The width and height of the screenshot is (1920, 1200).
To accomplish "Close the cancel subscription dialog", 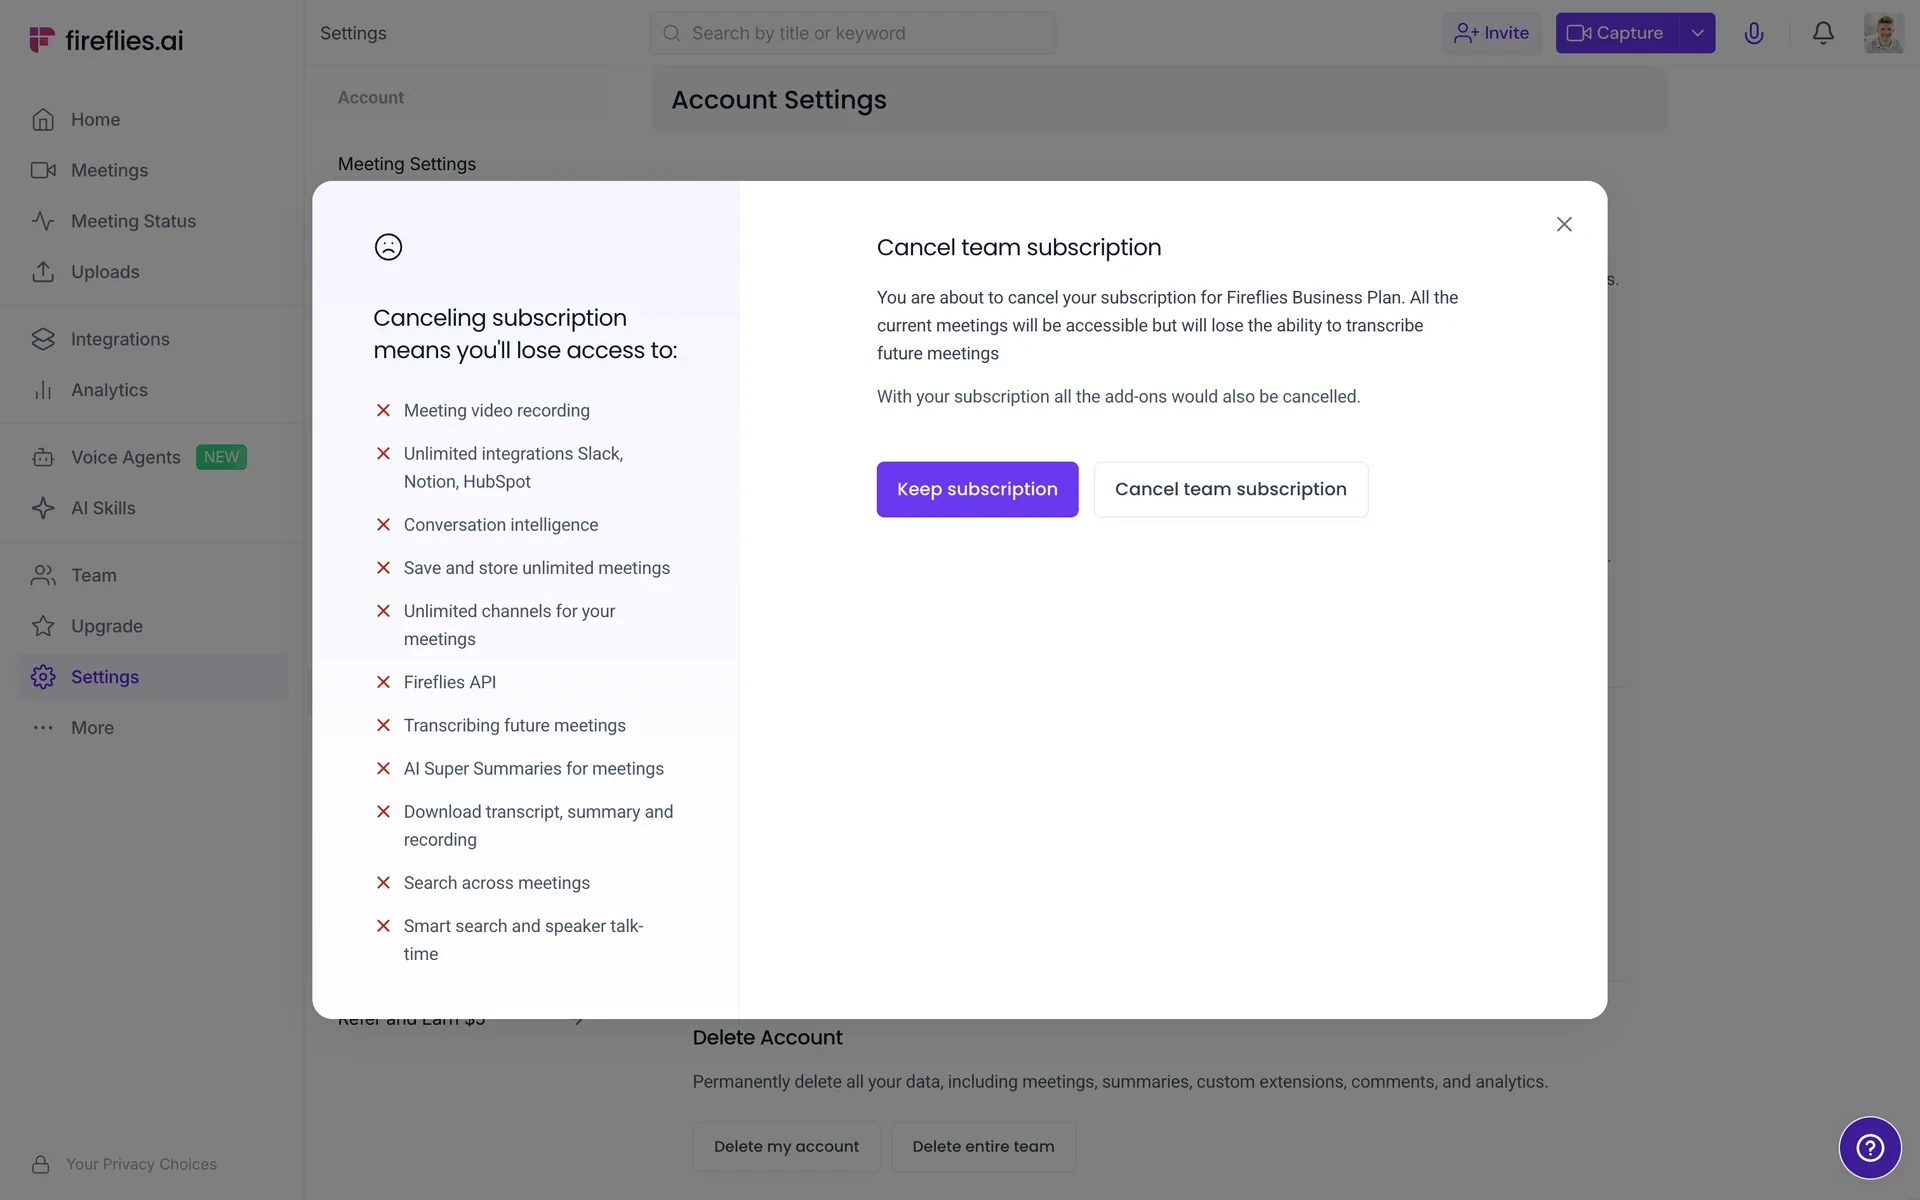I will click(1564, 224).
